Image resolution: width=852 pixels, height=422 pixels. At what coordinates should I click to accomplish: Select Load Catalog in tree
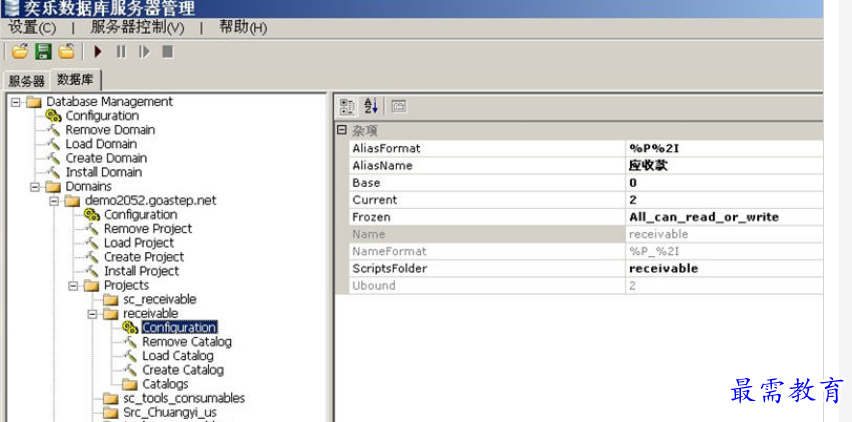point(178,356)
